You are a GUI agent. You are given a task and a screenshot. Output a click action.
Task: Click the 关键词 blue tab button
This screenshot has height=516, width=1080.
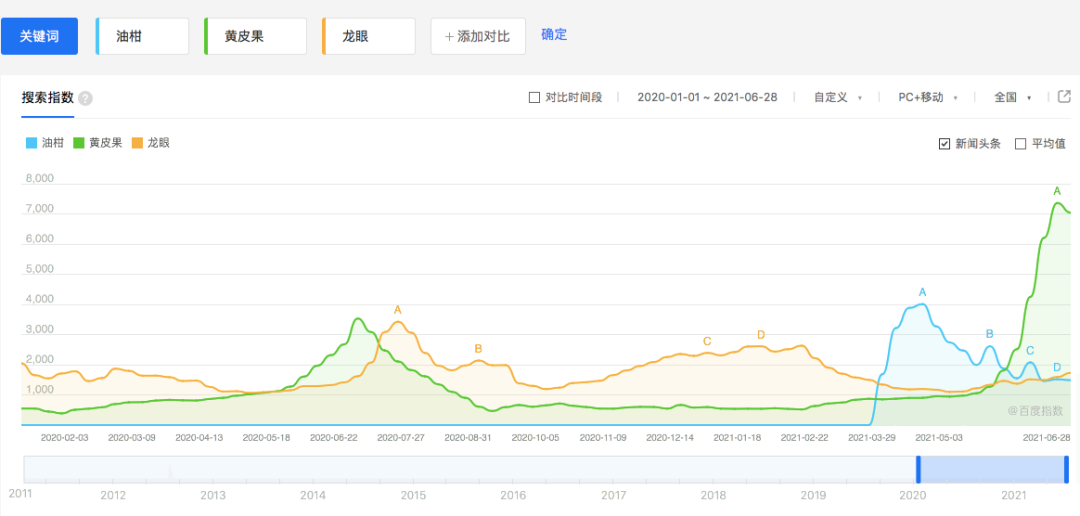pyautogui.click(x=40, y=36)
